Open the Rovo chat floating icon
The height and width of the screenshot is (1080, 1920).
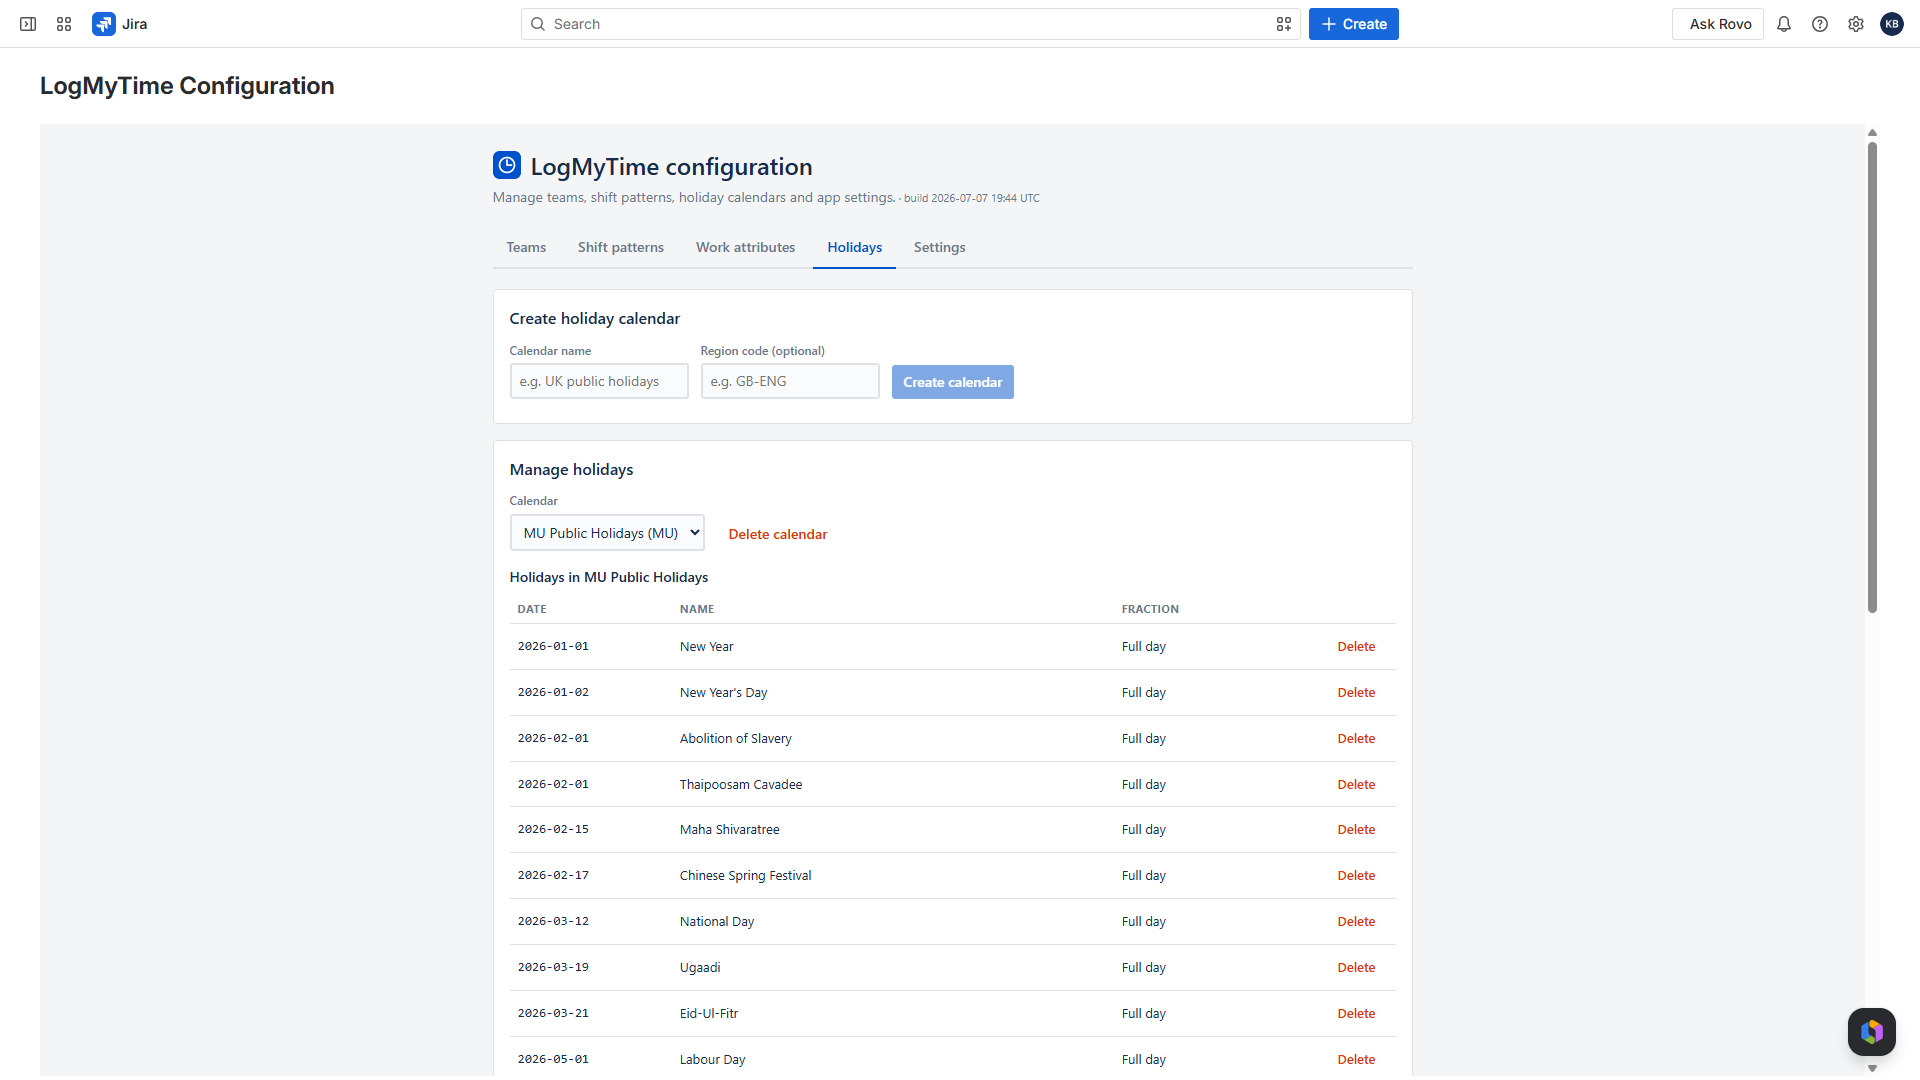pyautogui.click(x=1872, y=1032)
